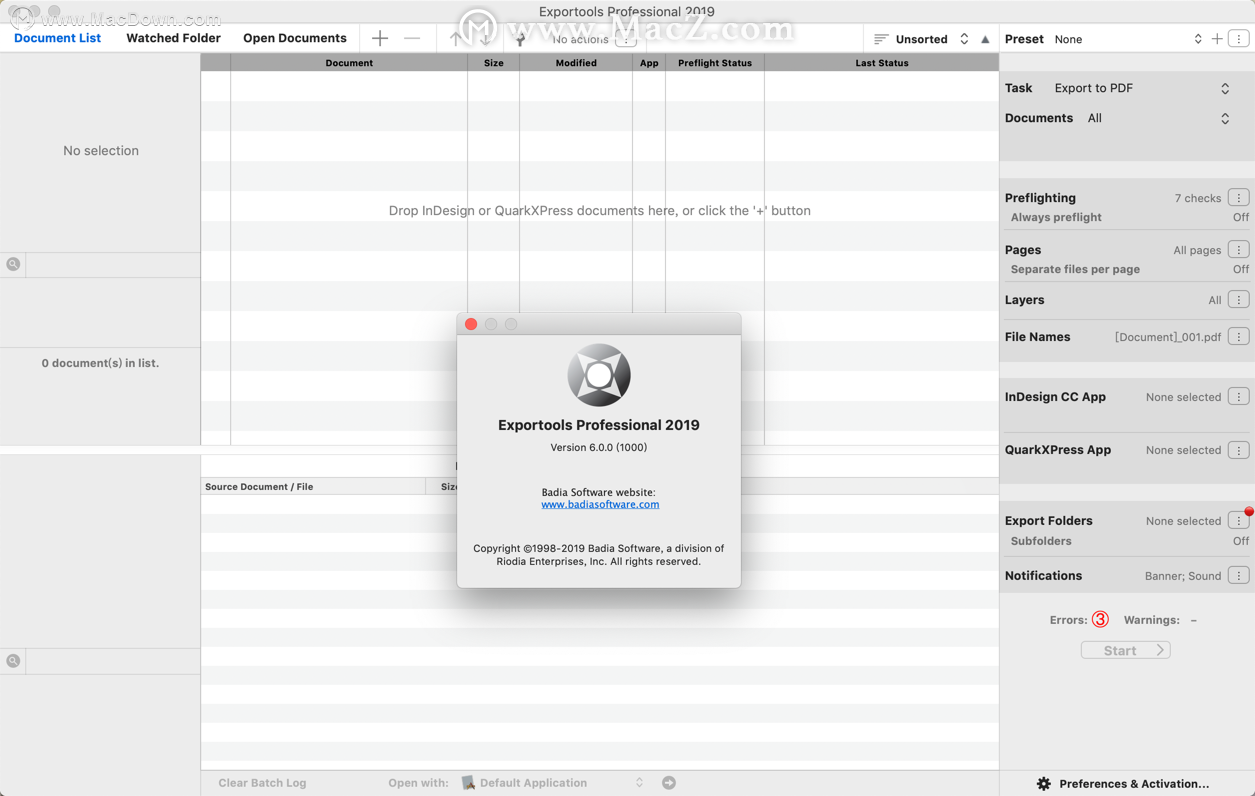1255x796 pixels.
Task: Open the Watched Folder tab
Action: tap(173, 38)
